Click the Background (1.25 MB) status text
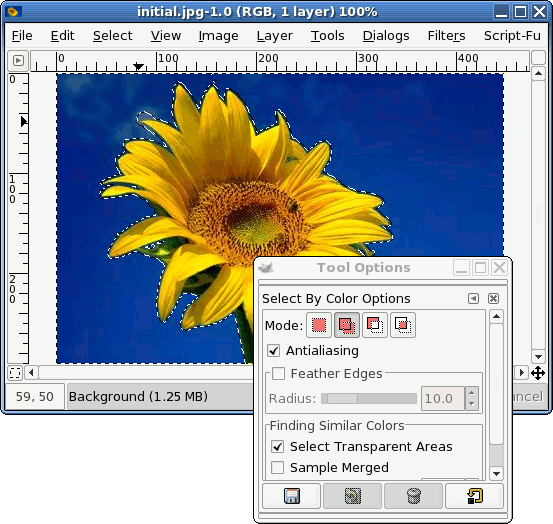 coord(138,397)
